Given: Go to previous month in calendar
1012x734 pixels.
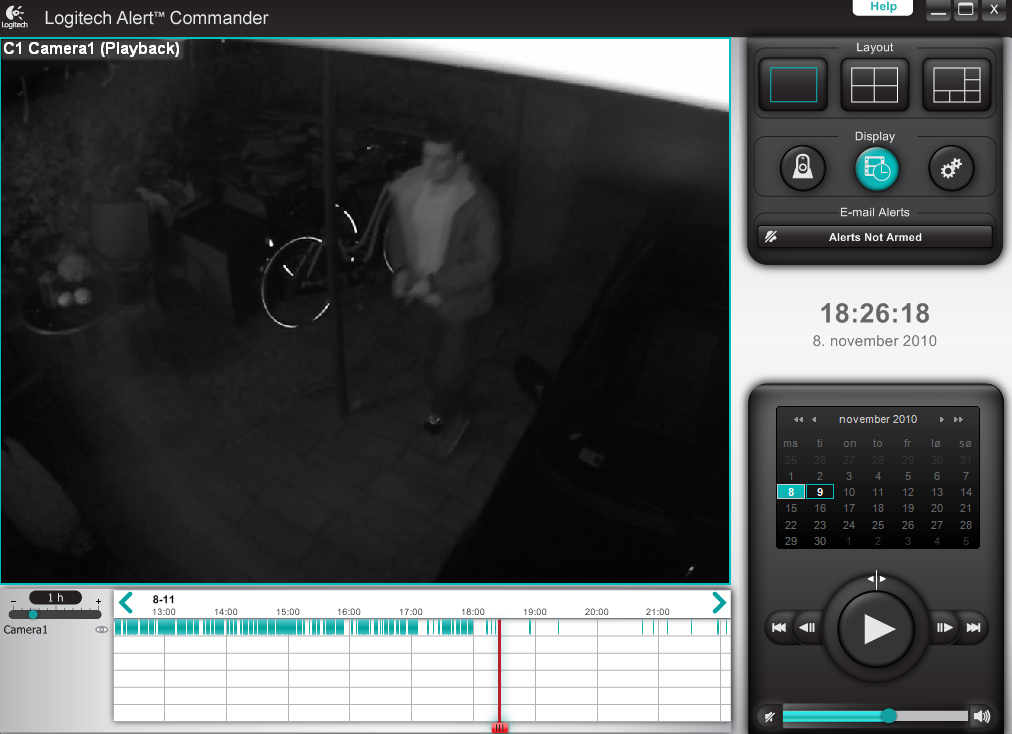Looking at the screenshot, I should (x=814, y=420).
